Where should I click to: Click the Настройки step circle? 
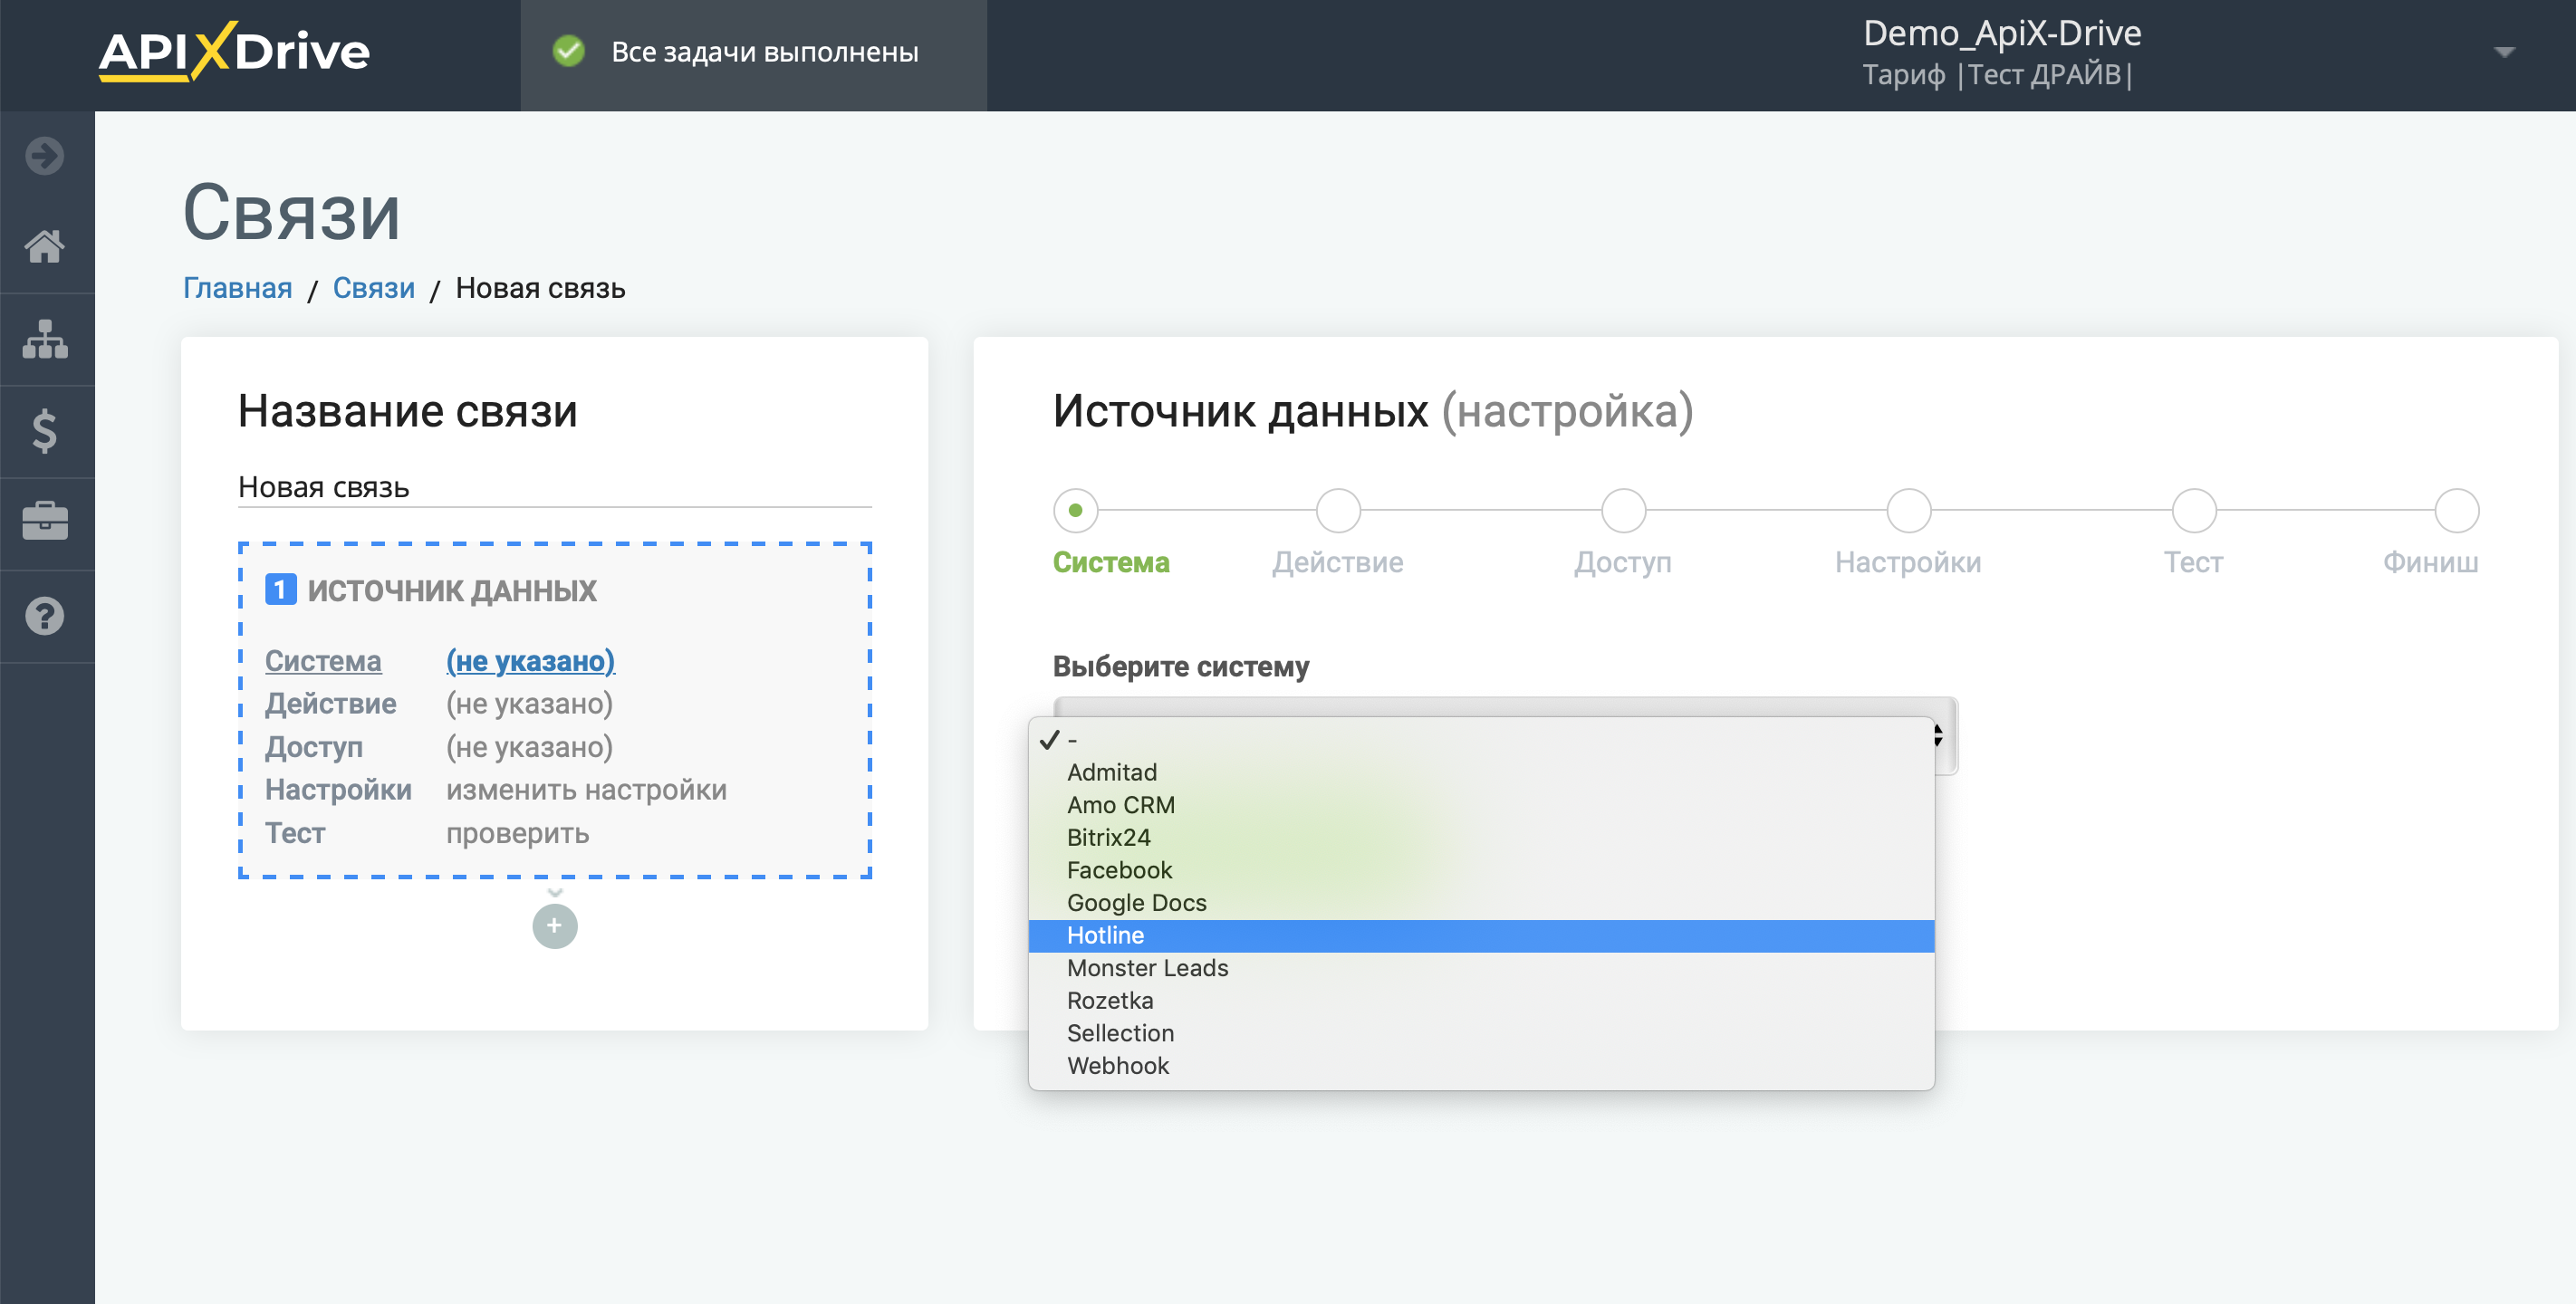point(1908,510)
